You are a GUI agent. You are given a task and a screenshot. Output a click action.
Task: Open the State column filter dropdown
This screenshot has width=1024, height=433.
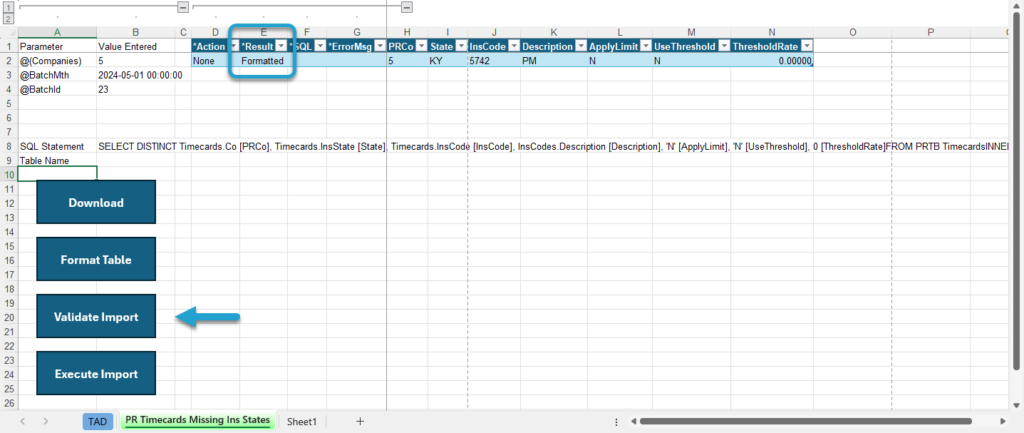pos(461,46)
